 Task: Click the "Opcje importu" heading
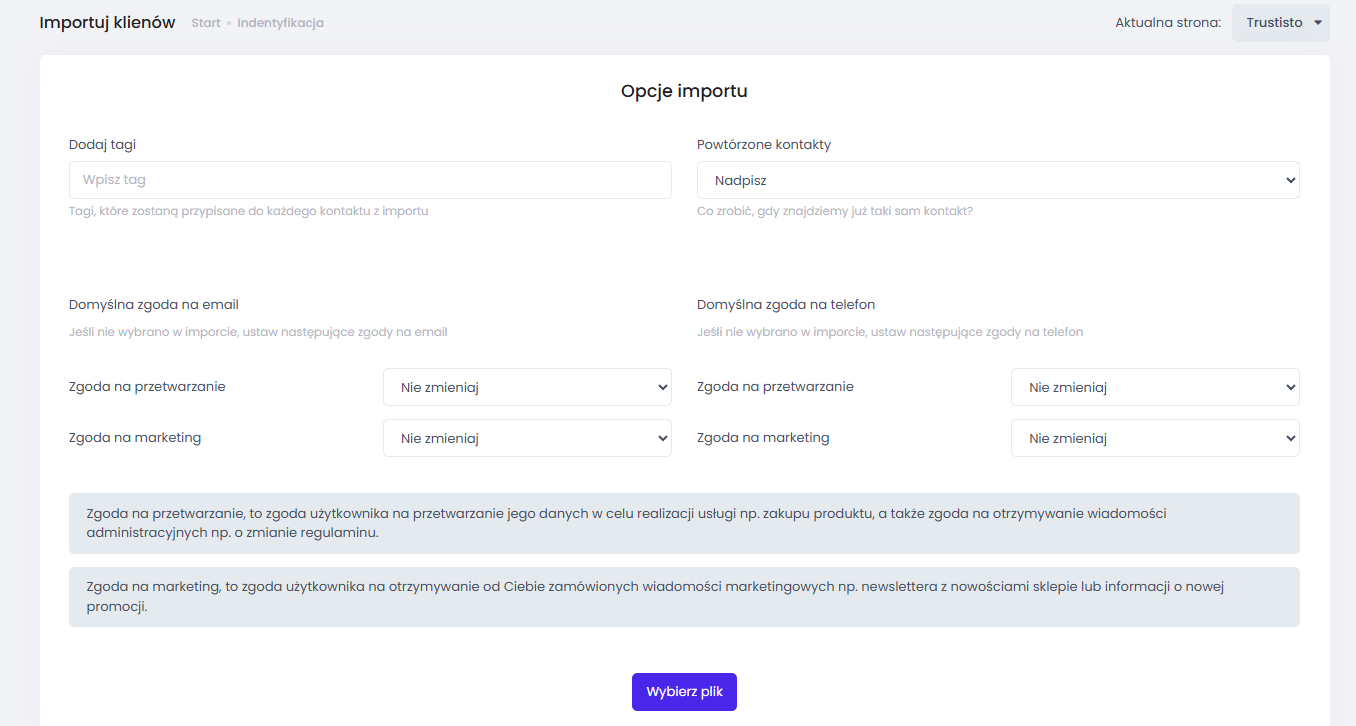point(684,91)
